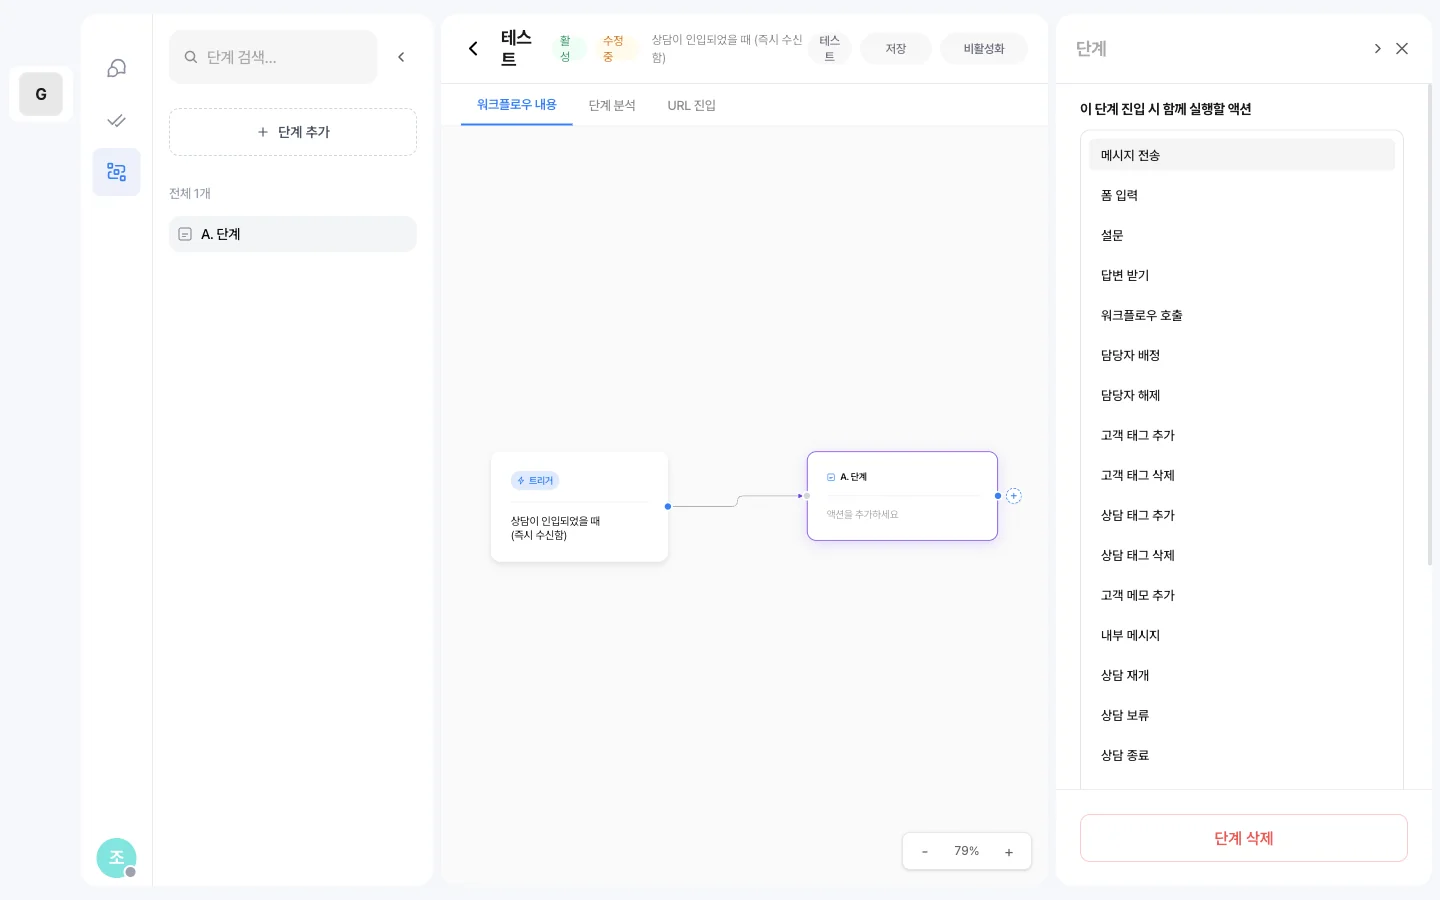Open the 조 user profile avatar

coord(116,858)
